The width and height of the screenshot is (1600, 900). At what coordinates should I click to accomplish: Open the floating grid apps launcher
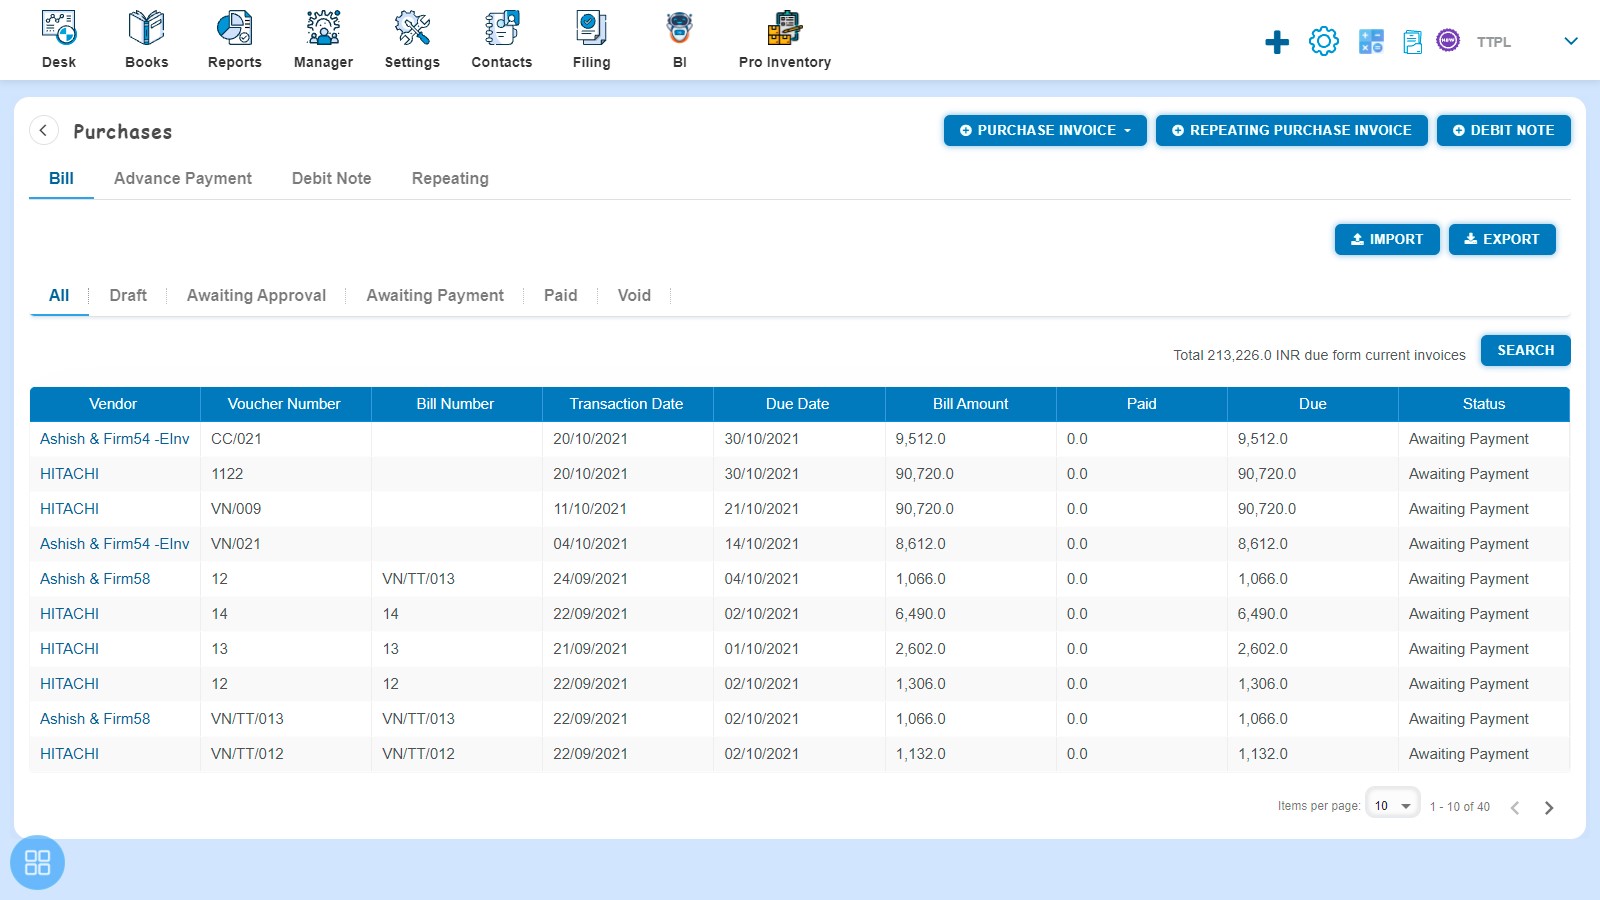pyautogui.click(x=37, y=862)
